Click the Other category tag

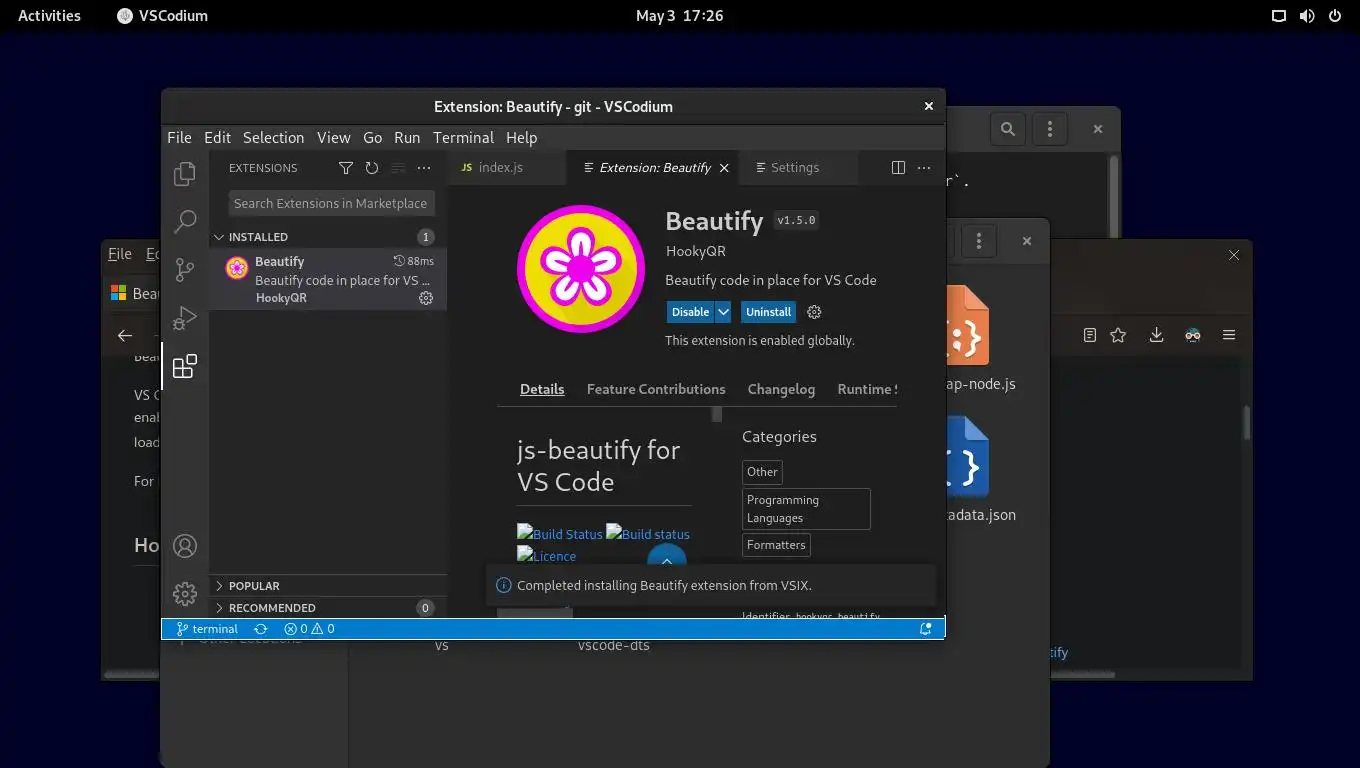point(762,472)
